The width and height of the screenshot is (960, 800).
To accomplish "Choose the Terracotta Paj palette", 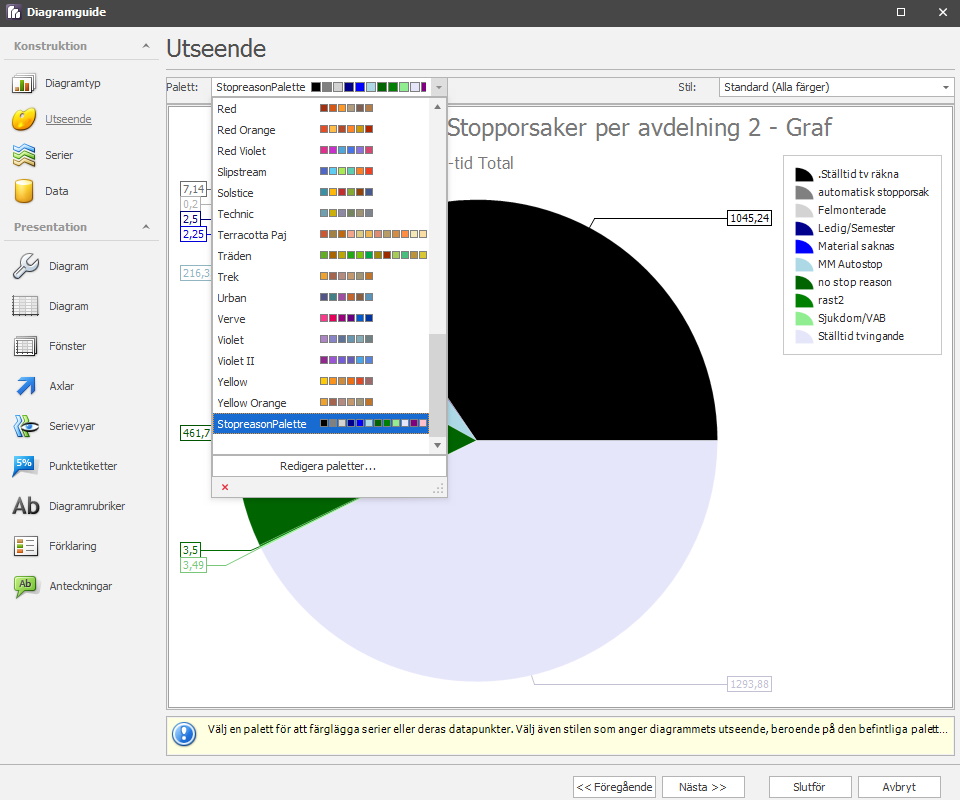I will (x=321, y=235).
